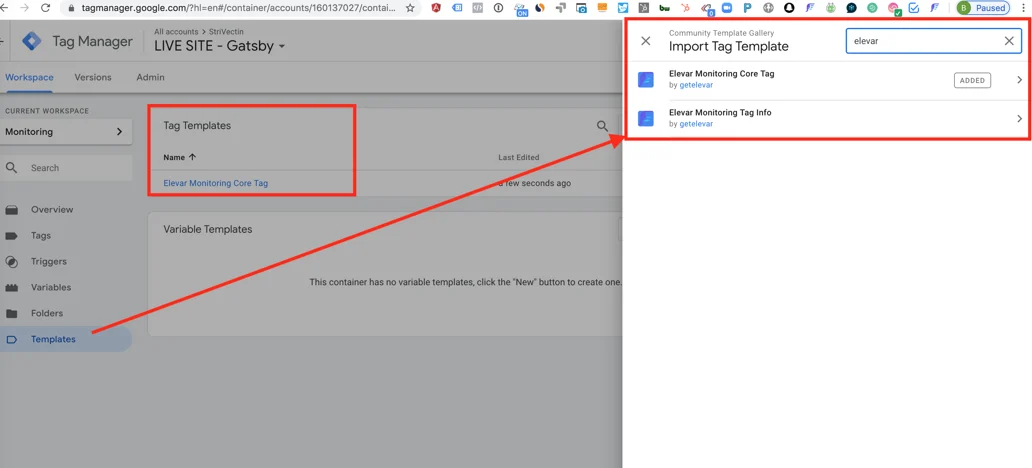Viewport: 1032px width, 468px height.
Task: Click the Last Edited column header
Action: (x=519, y=157)
